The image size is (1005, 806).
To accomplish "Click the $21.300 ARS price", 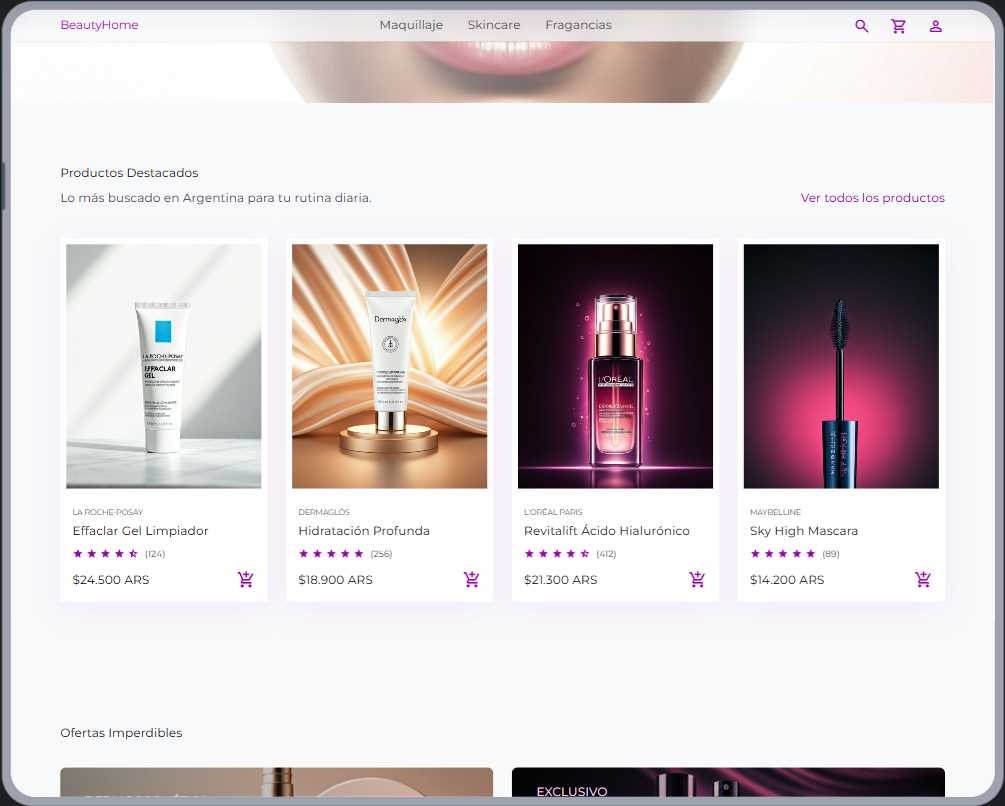I will coord(560,580).
